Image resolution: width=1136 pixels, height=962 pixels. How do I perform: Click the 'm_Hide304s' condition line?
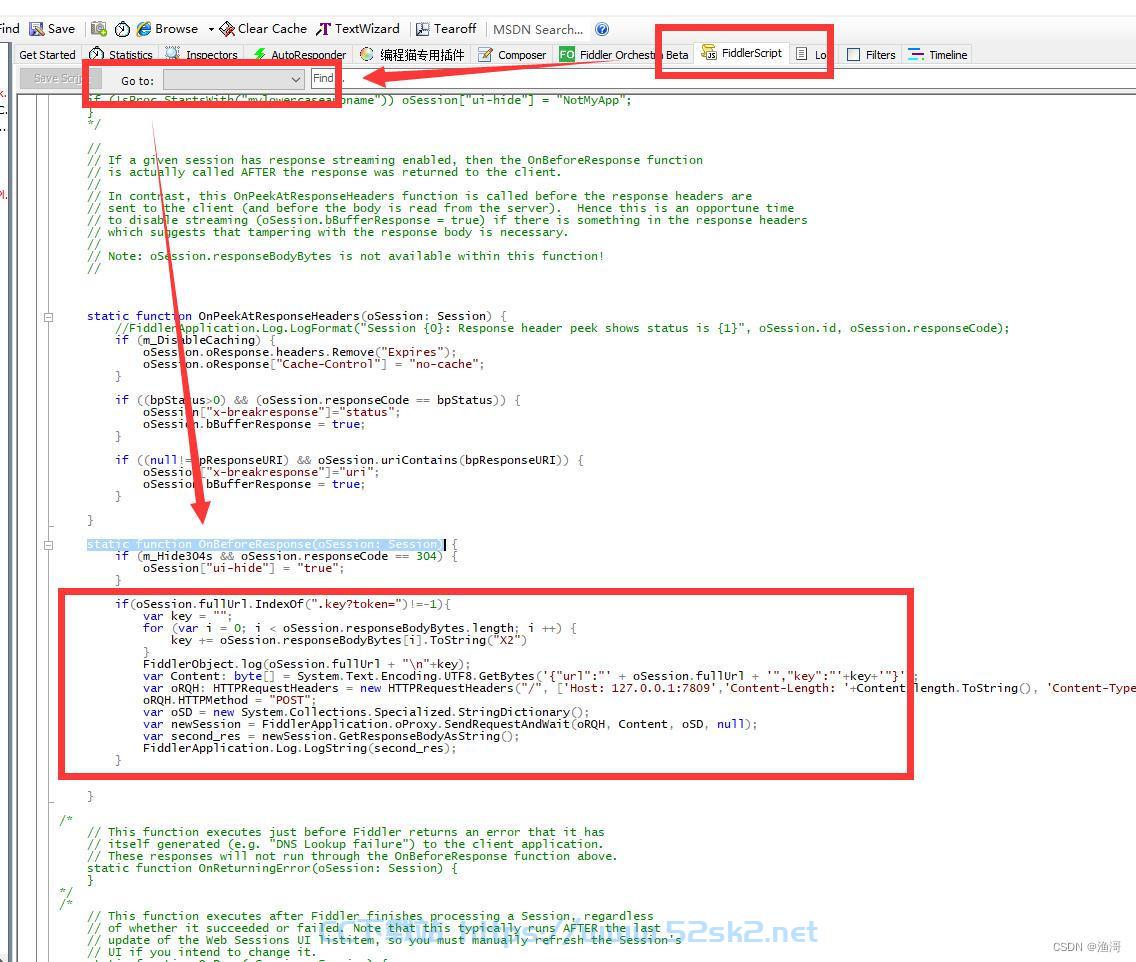(x=286, y=556)
